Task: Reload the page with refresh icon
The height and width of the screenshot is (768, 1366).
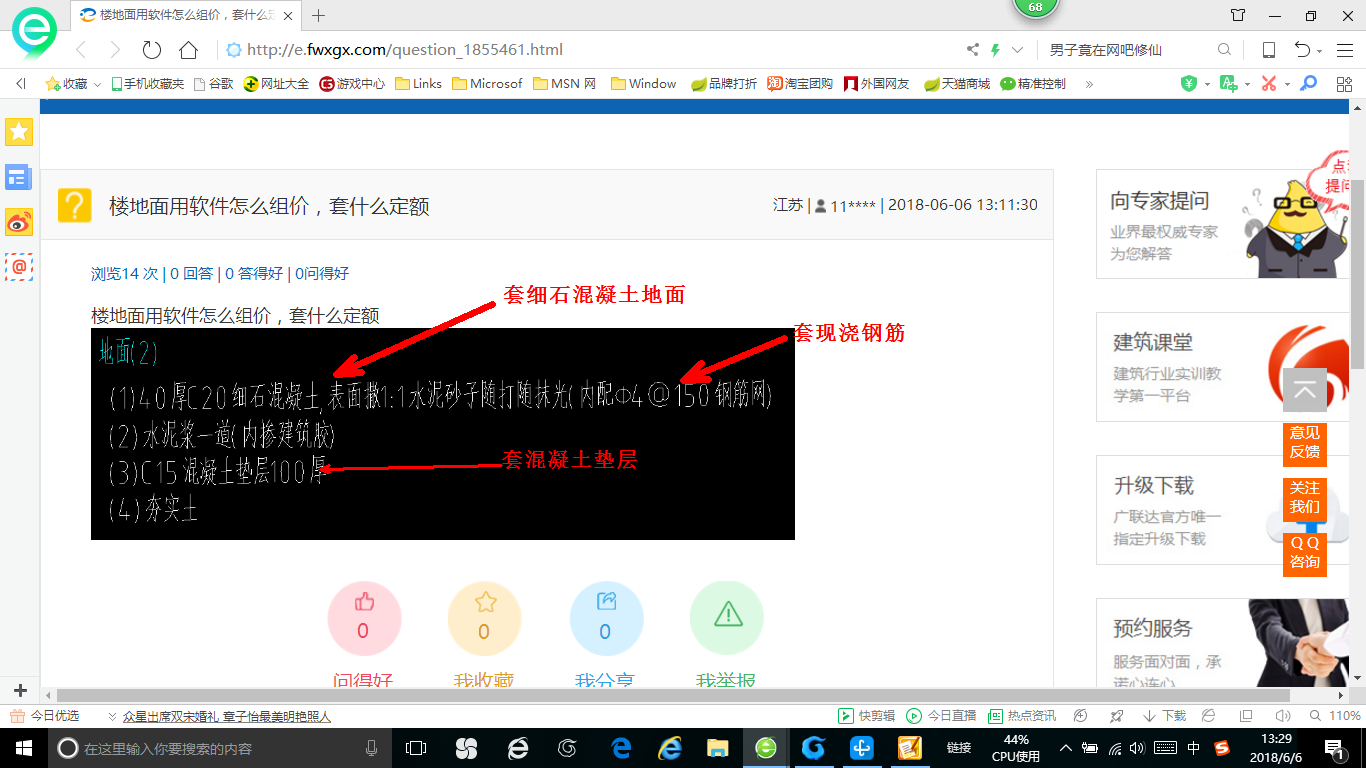Action: [152, 50]
